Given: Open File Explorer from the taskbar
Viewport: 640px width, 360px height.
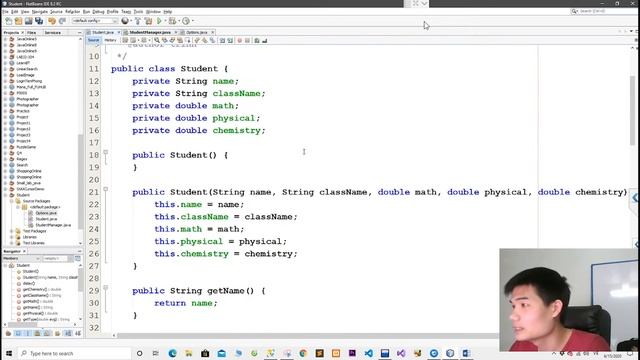Looking at the screenshot, I should tap(189, 353).
